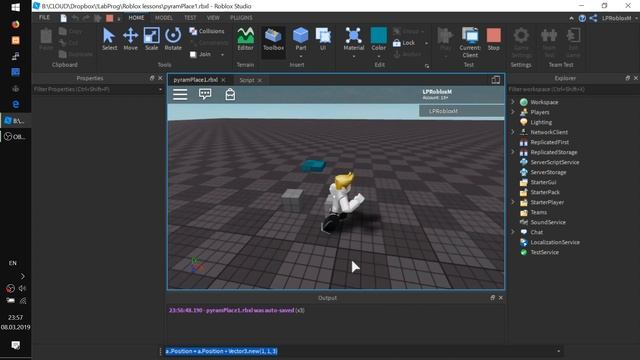Click the command bar input
Screen dimensions: 640x360
click(359, 351)
